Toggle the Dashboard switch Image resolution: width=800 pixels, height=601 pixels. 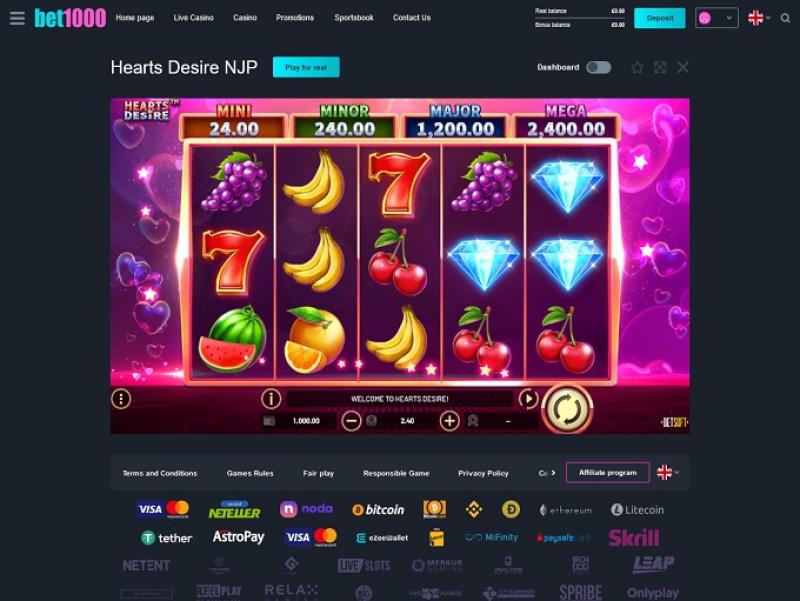[598, 67]
